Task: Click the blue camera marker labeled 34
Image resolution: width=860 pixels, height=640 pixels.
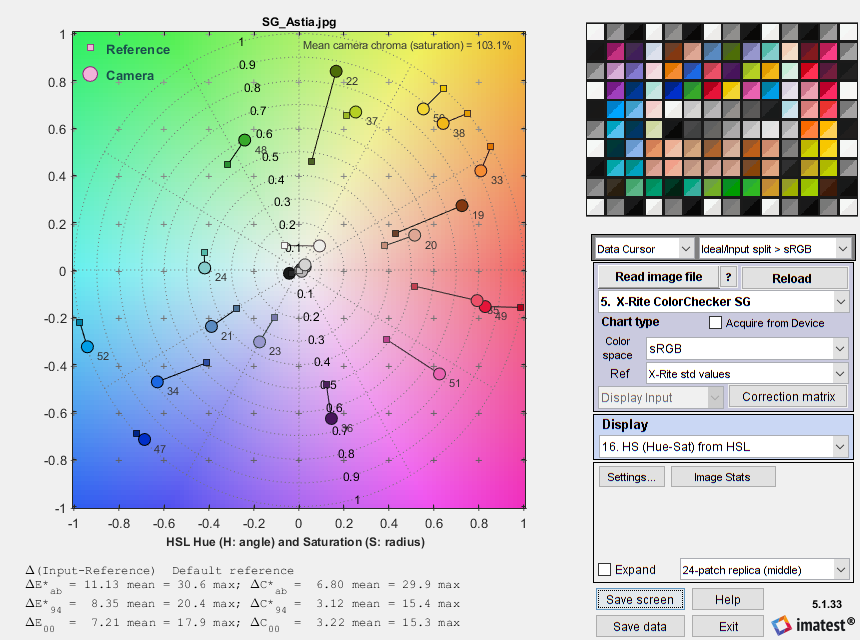Action: 157,382
